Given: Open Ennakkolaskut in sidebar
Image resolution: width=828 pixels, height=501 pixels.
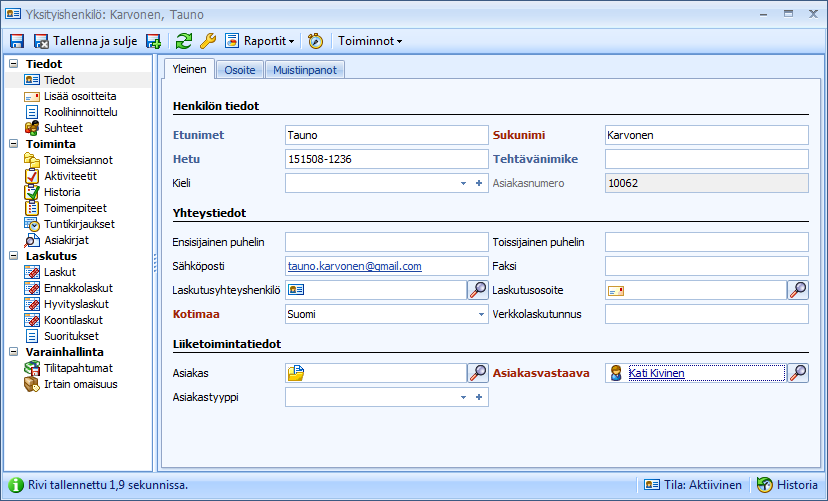Looking at the screenshot, I should 69,288.
